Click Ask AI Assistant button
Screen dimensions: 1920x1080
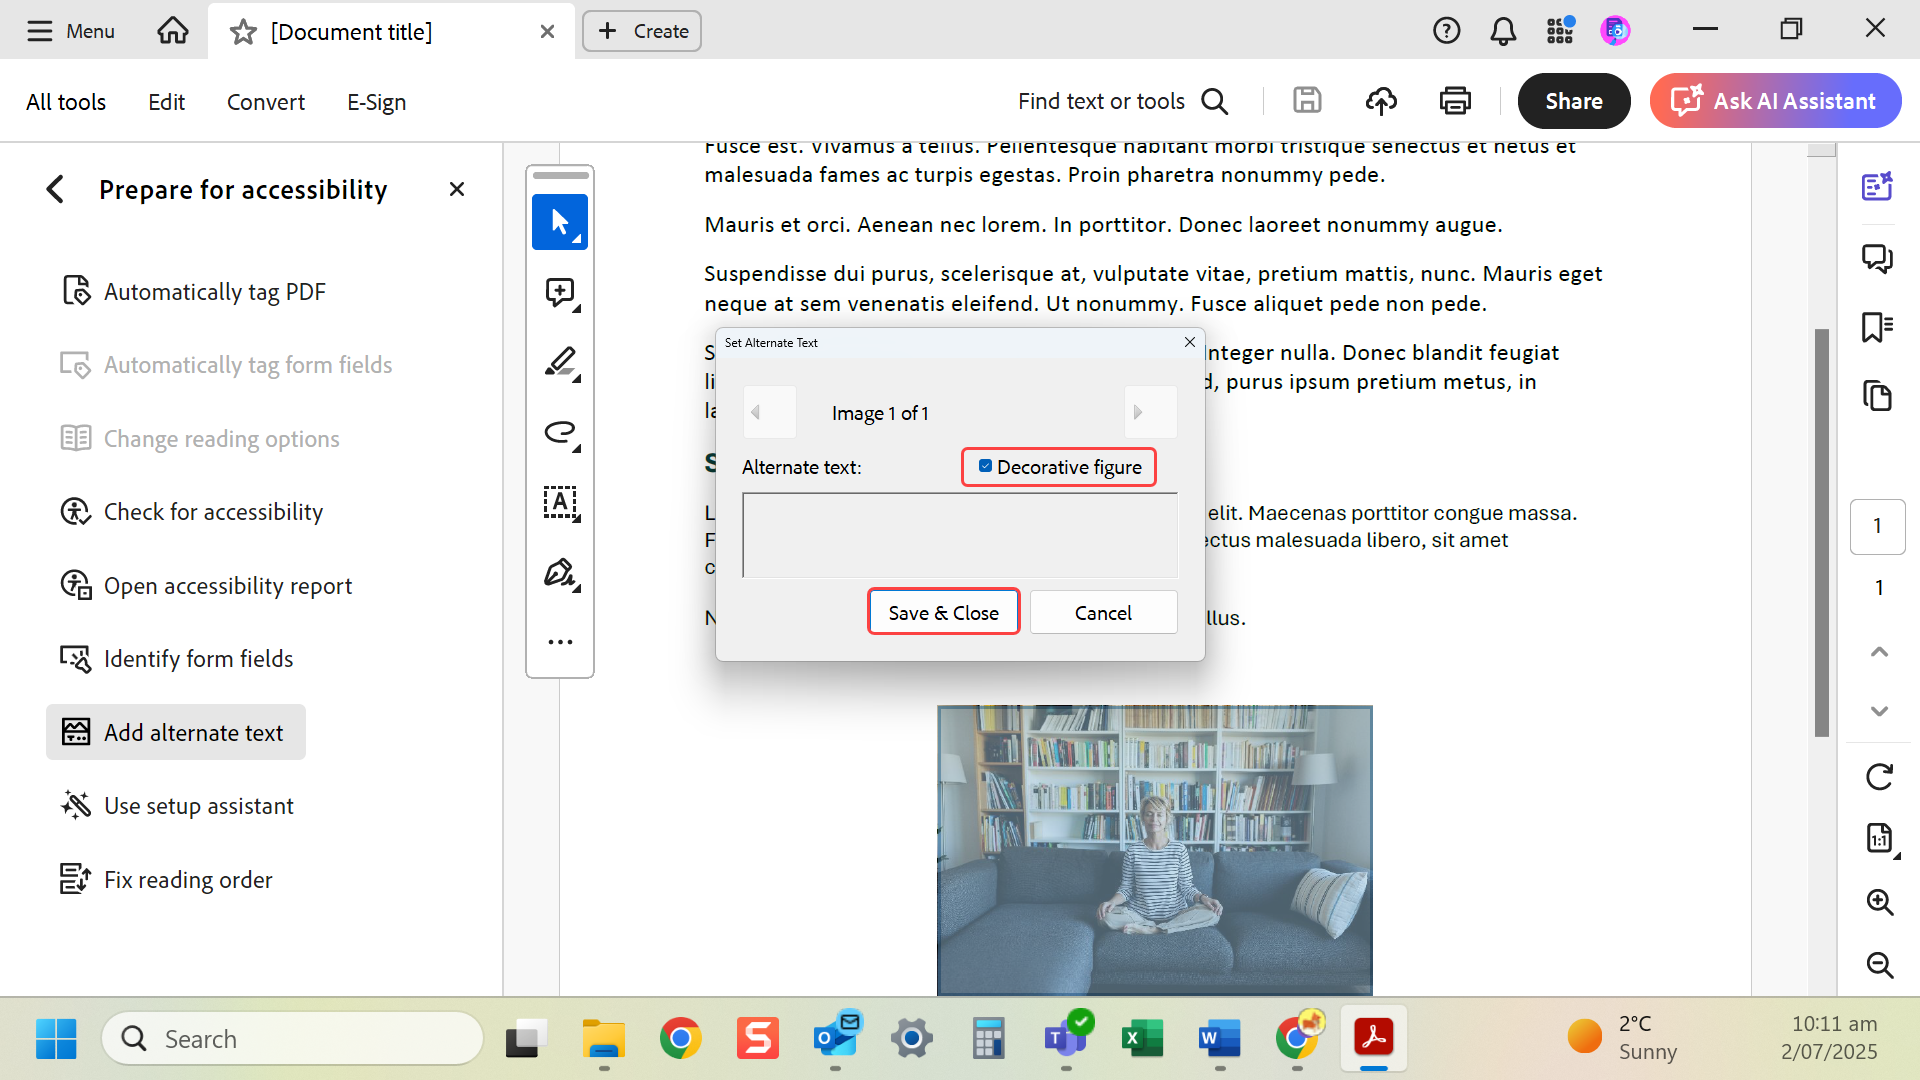pyautogui.click(x=1775, y=101)
